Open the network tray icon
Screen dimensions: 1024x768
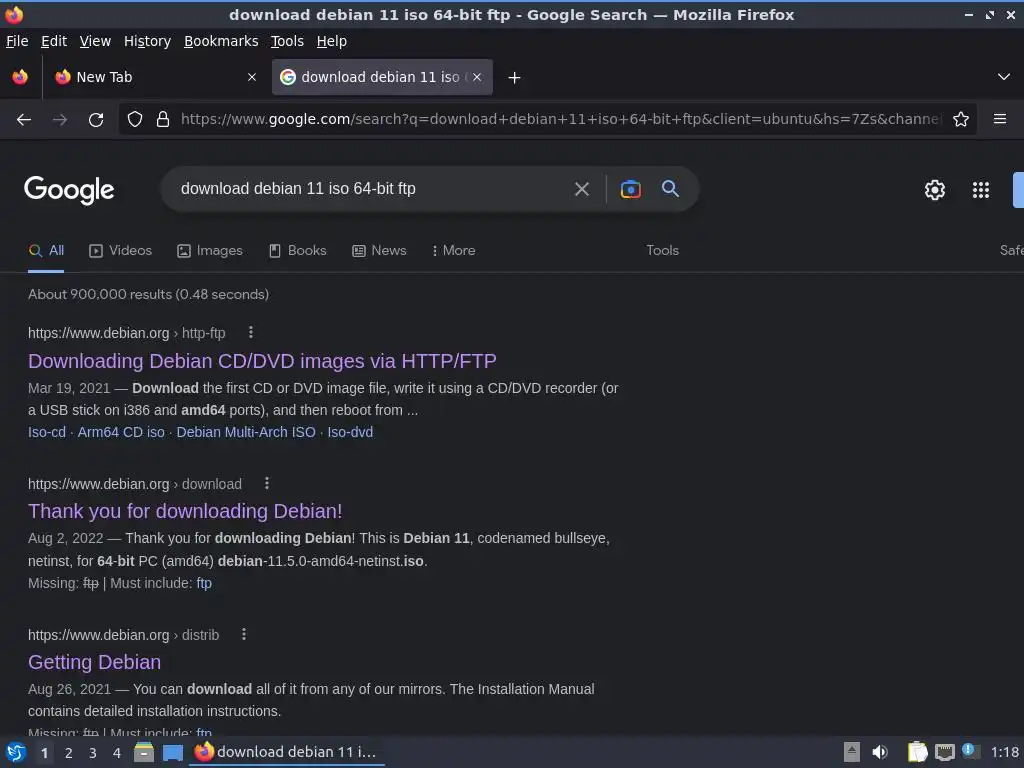click(944, 752)
